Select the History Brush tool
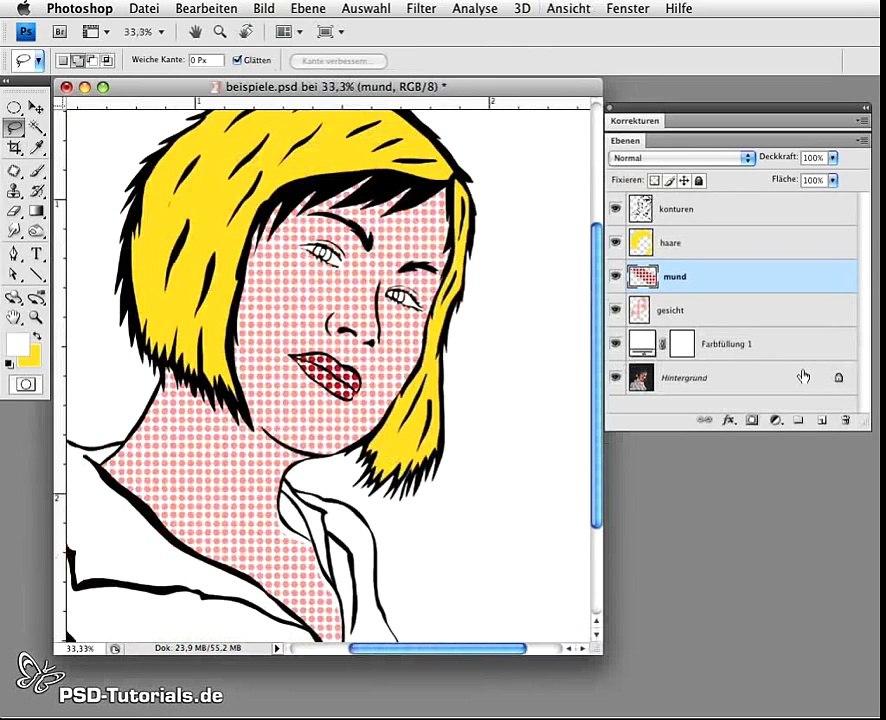This screenshot has height=720, width=886. 36,191
